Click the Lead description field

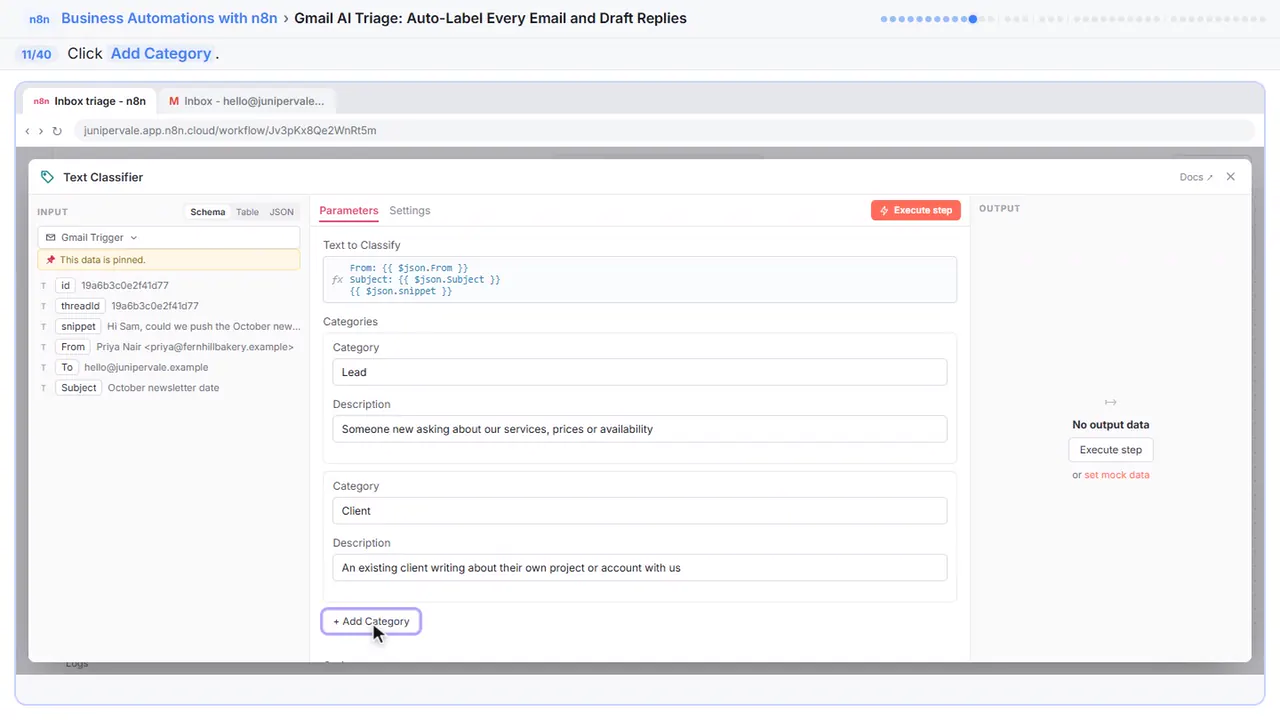click(640, 429)
